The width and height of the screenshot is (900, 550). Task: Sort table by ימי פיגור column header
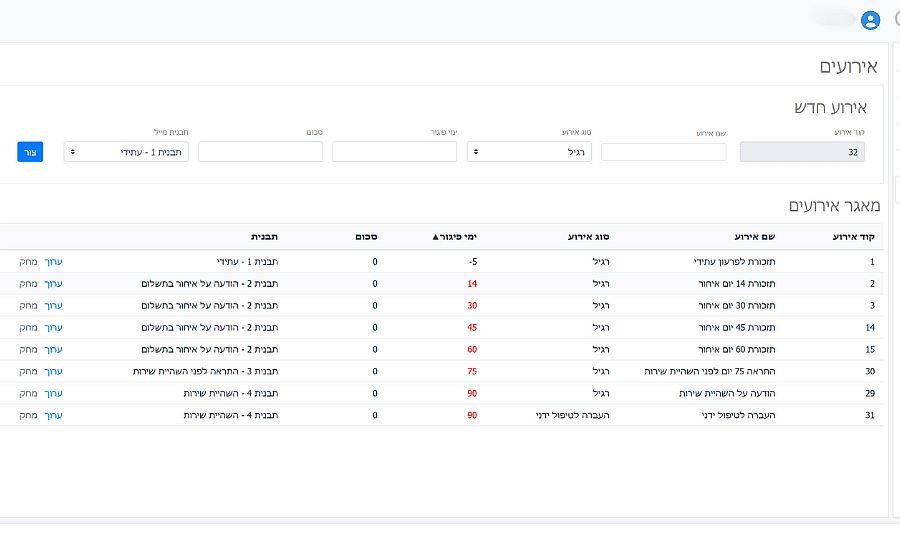coord(455,237)
